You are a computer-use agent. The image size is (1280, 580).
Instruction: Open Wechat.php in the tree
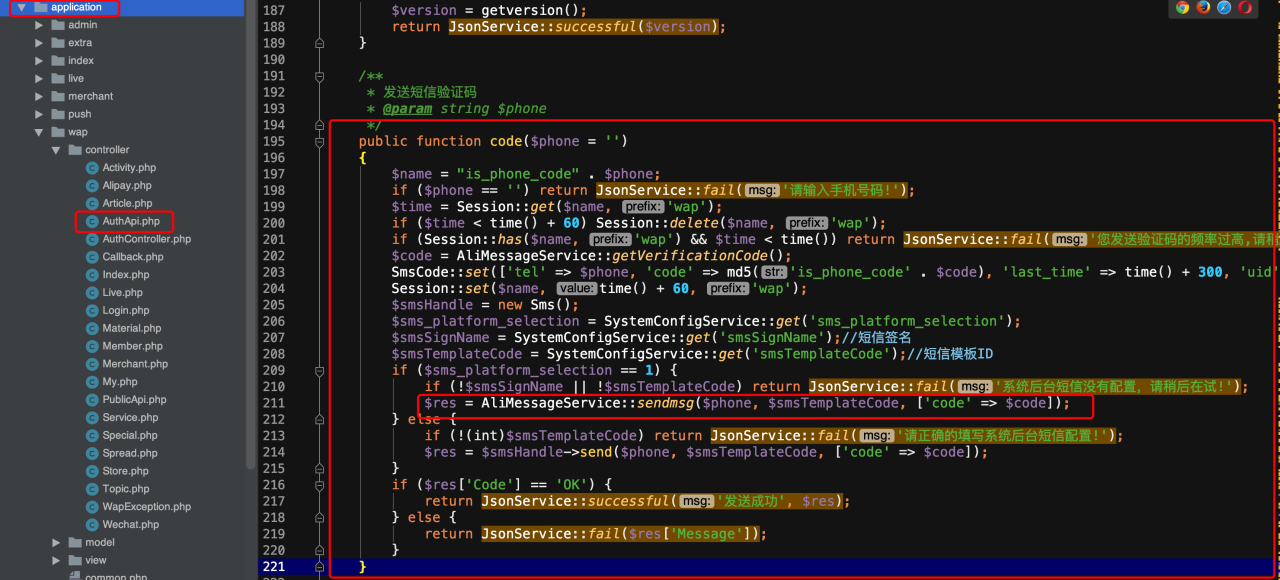(131, 525)
